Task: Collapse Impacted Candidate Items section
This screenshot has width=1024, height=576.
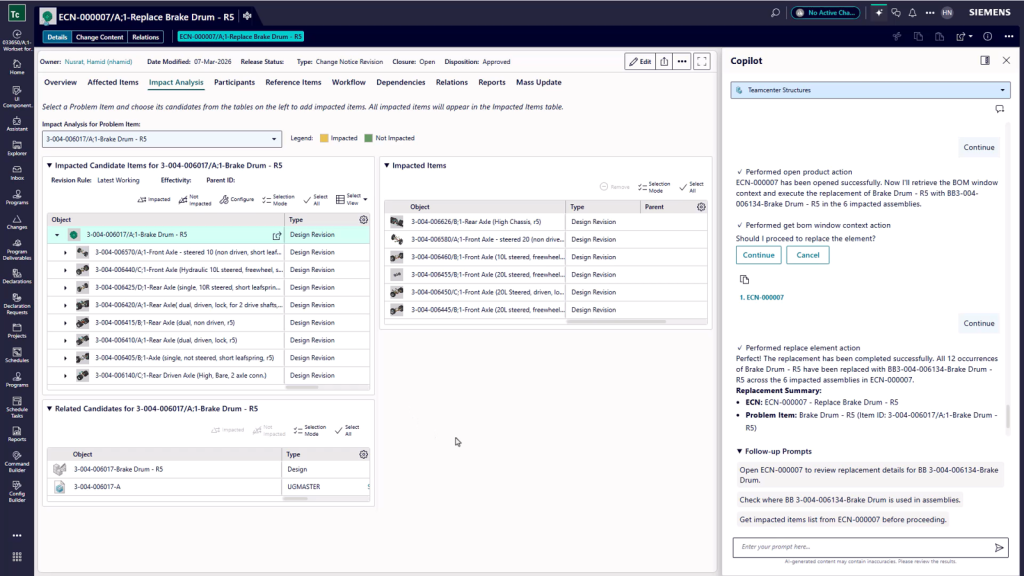Action: [x=49, y=166]
